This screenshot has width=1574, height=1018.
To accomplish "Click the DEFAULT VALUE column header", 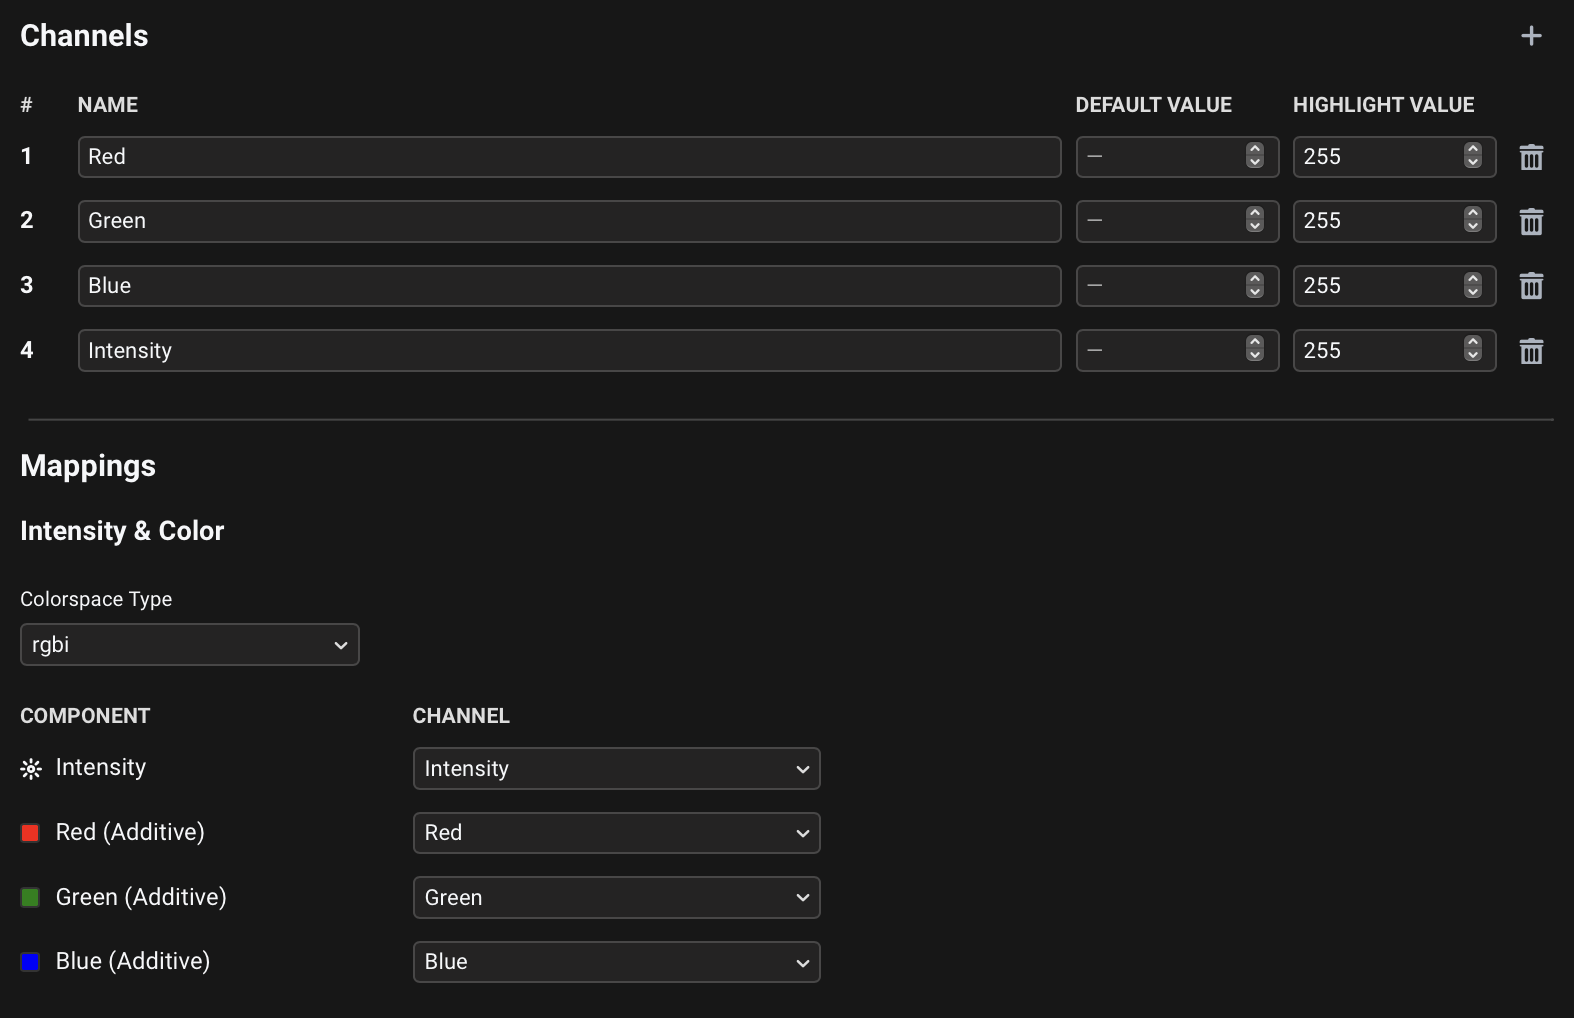I will pyautogui.click(x=1154, y=105).
